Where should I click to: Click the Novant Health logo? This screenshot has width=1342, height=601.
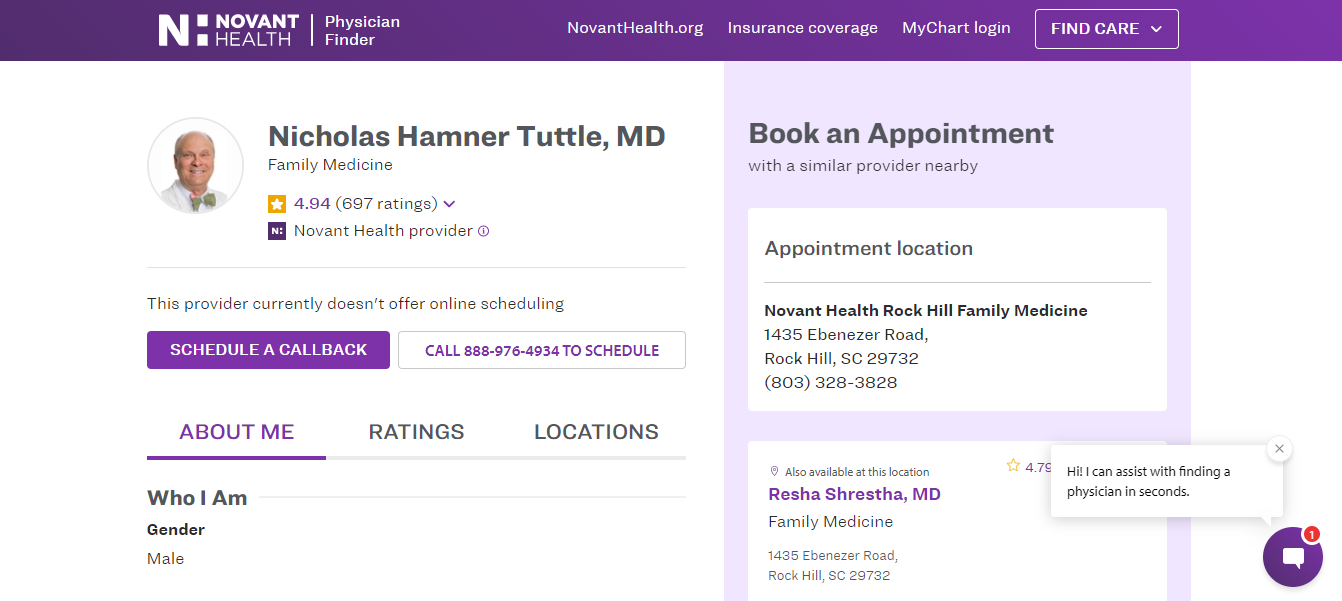click(228, 30)
